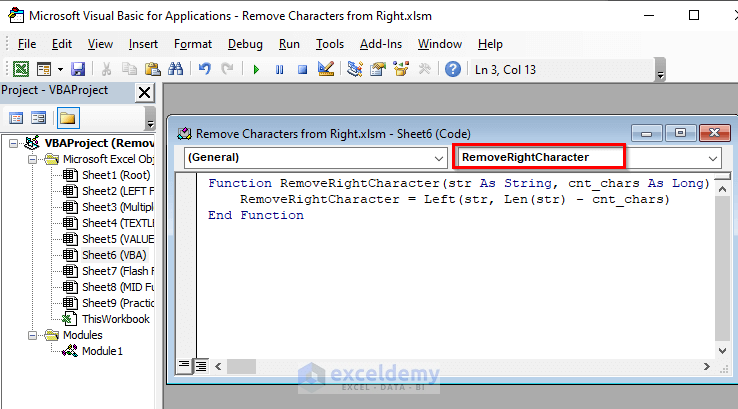Open the Edit menu
This screenshot has height=409, width=738.
(x=62, y=44)
